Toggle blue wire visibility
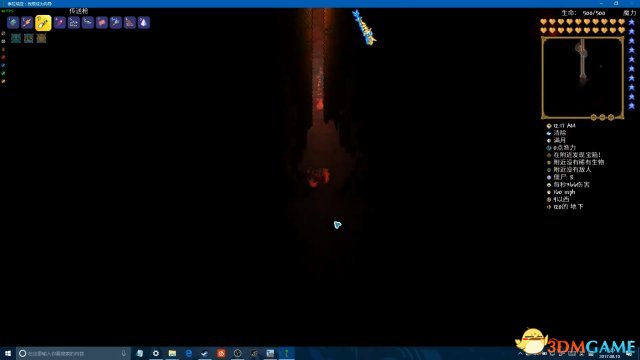 [3, 65]
